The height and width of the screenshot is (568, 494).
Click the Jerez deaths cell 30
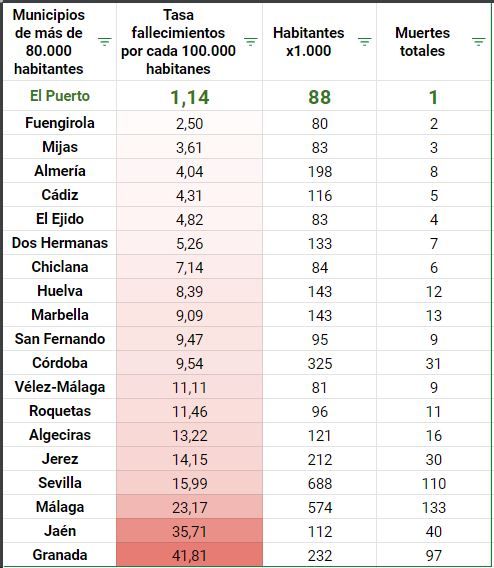point(434,459)
